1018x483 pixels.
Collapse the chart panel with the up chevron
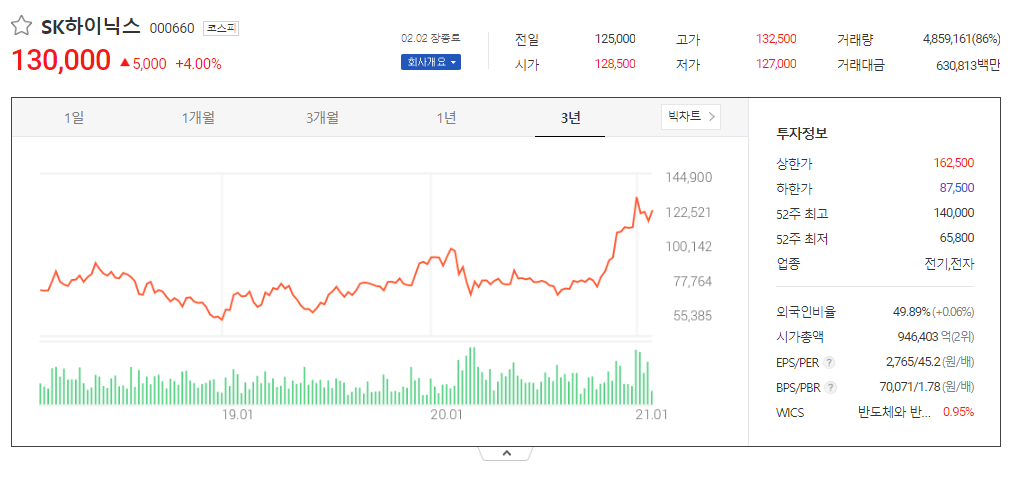click(507, 453)
